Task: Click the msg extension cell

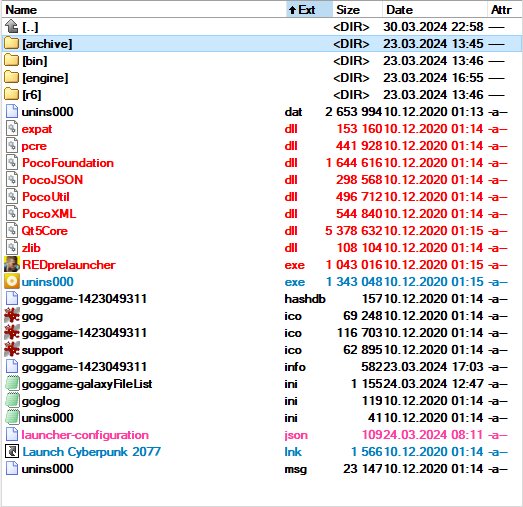Action: tap(296, 469)
